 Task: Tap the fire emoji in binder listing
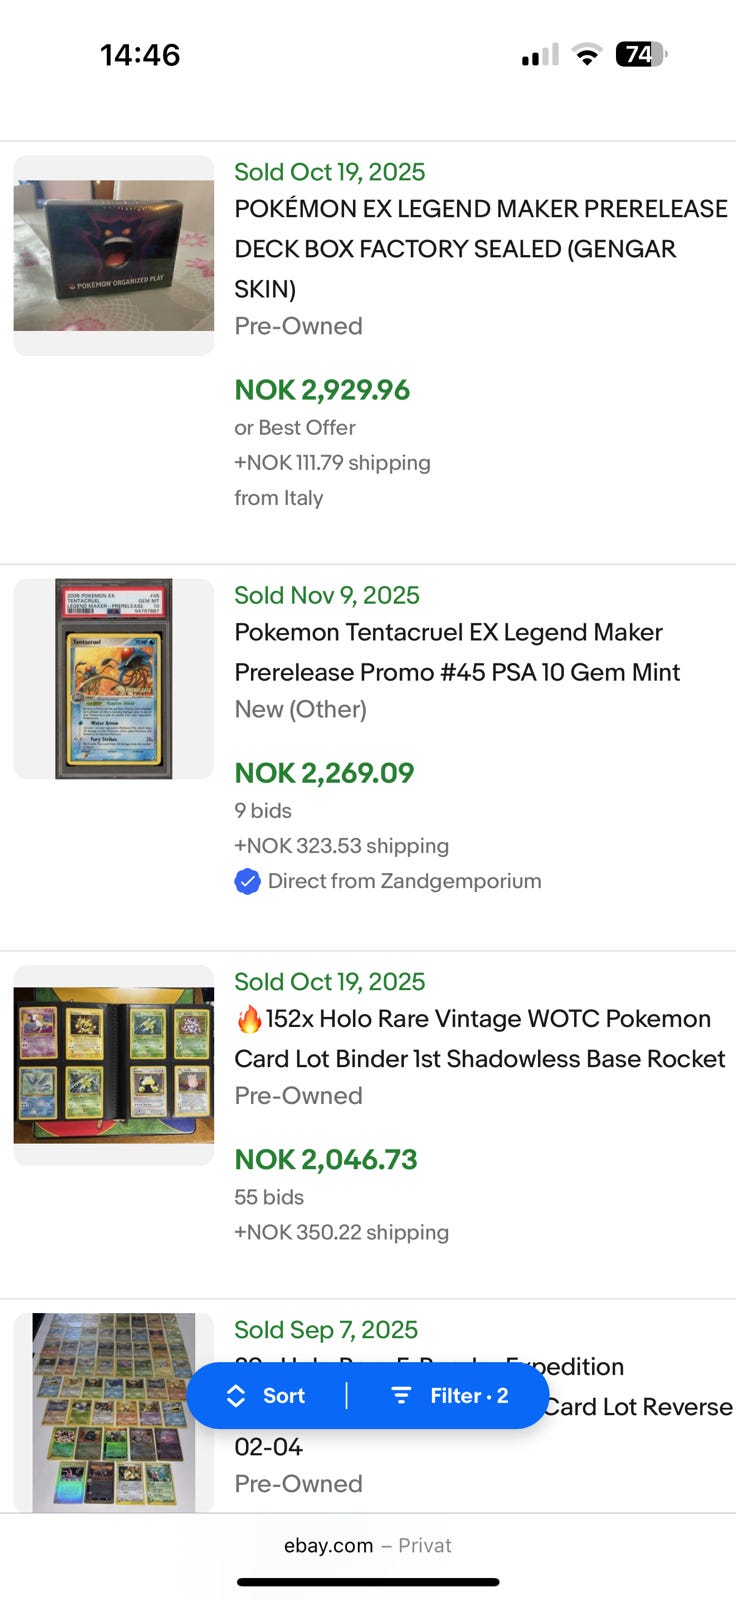(x=249, y=1019)
